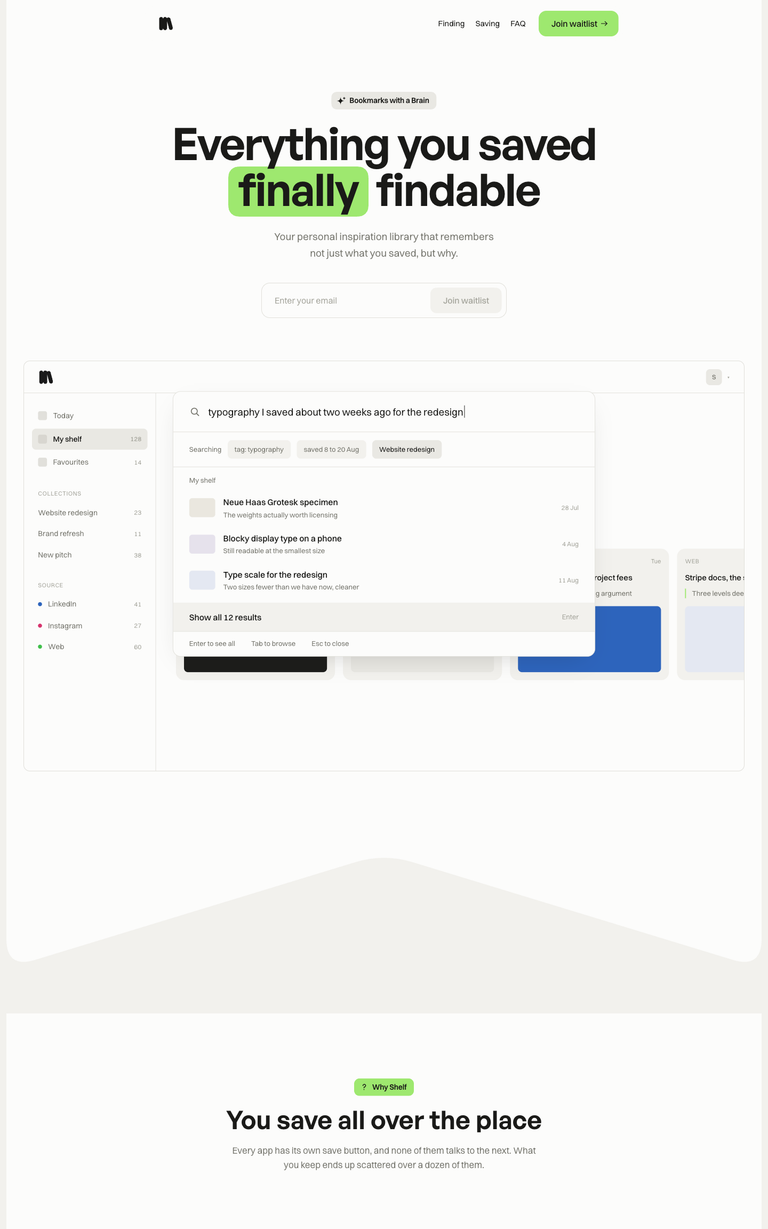Click the Today sidebar icon
The height and width of the screenshot is (1229, 768).
coord(42,415)
